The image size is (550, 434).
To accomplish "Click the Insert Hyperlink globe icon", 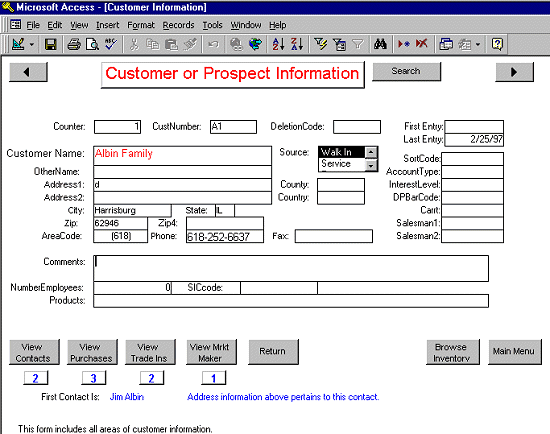I will [x=236, y=45].
